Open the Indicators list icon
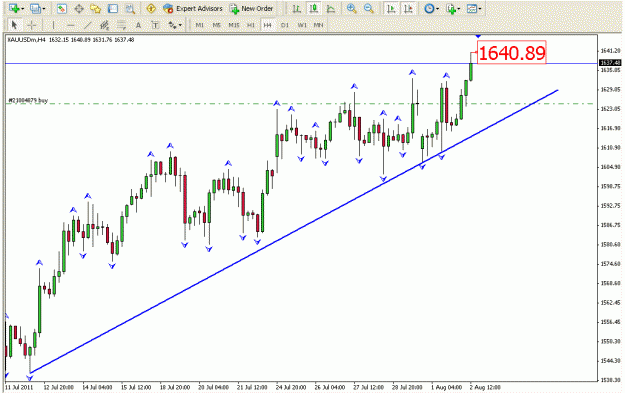 pyautogui.click(x=451, y=8)
